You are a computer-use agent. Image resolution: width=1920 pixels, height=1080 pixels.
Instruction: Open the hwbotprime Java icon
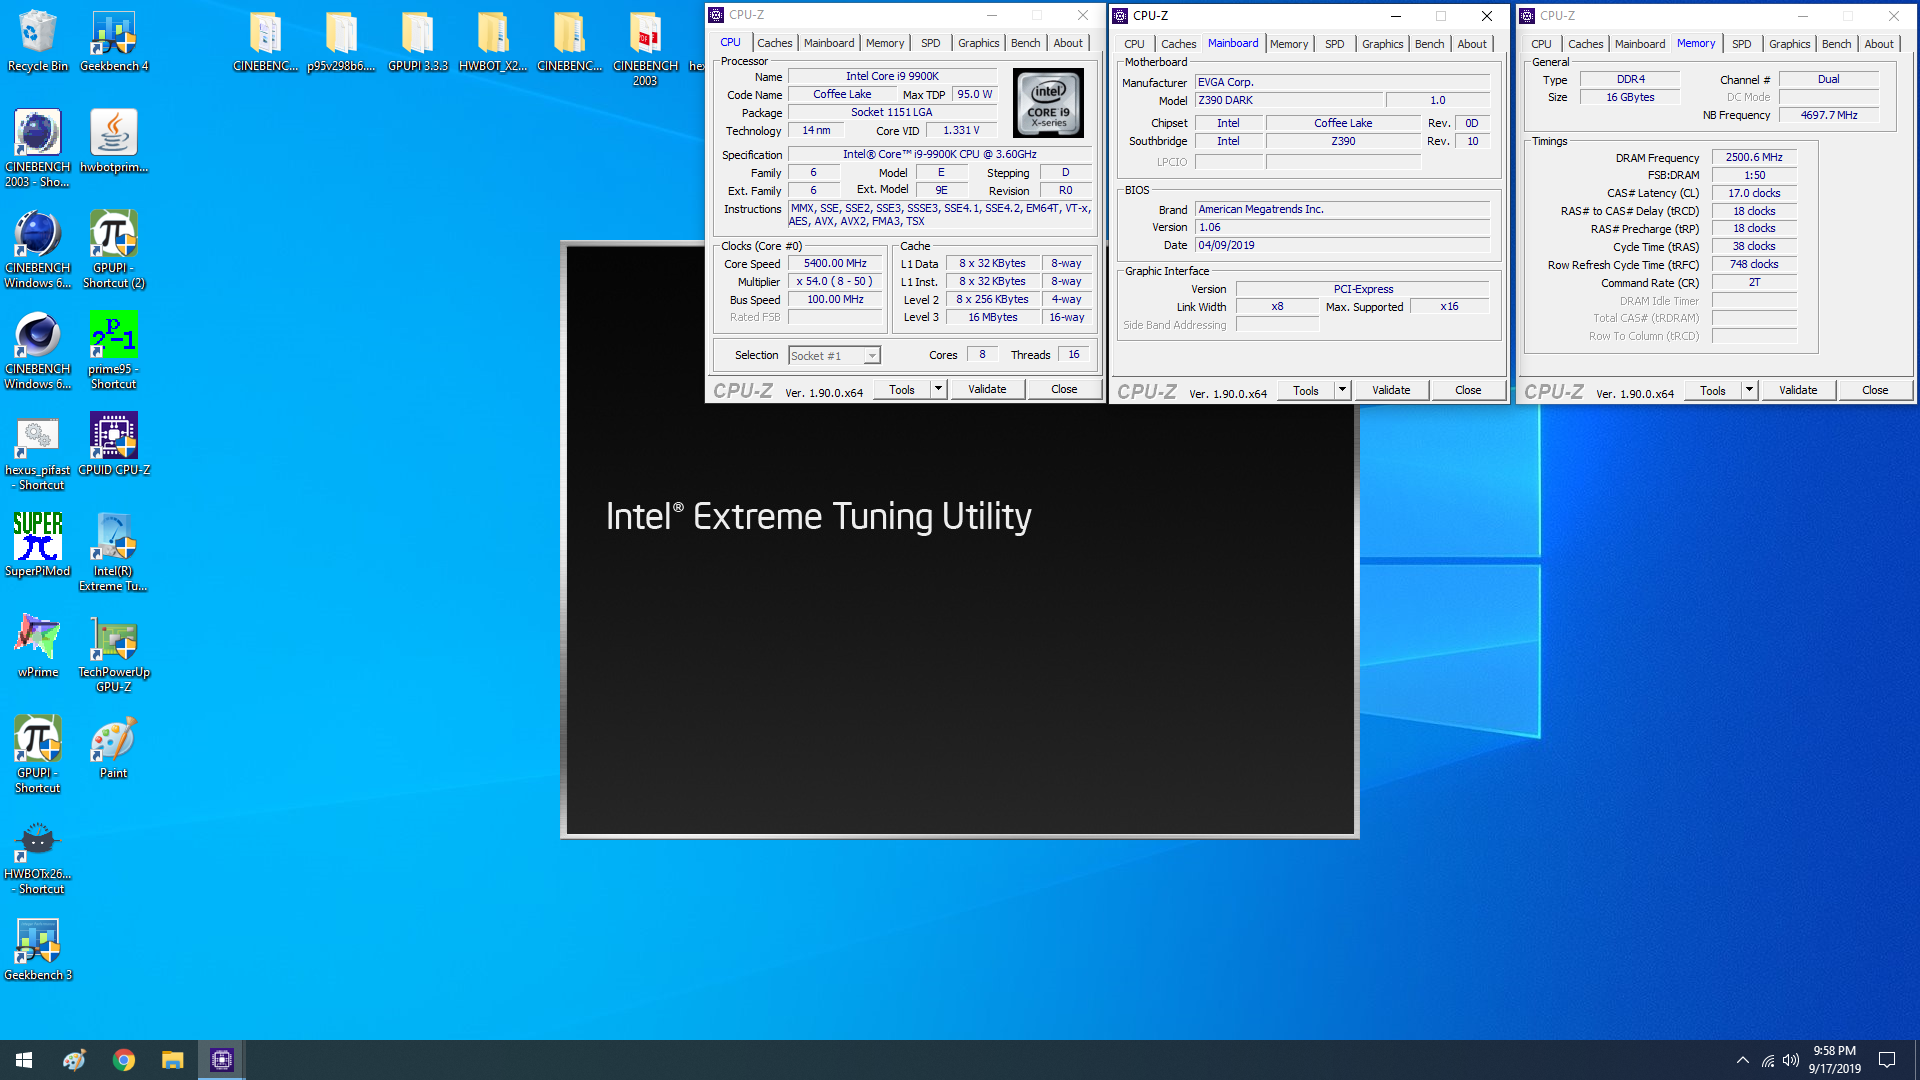click(114, 141)
